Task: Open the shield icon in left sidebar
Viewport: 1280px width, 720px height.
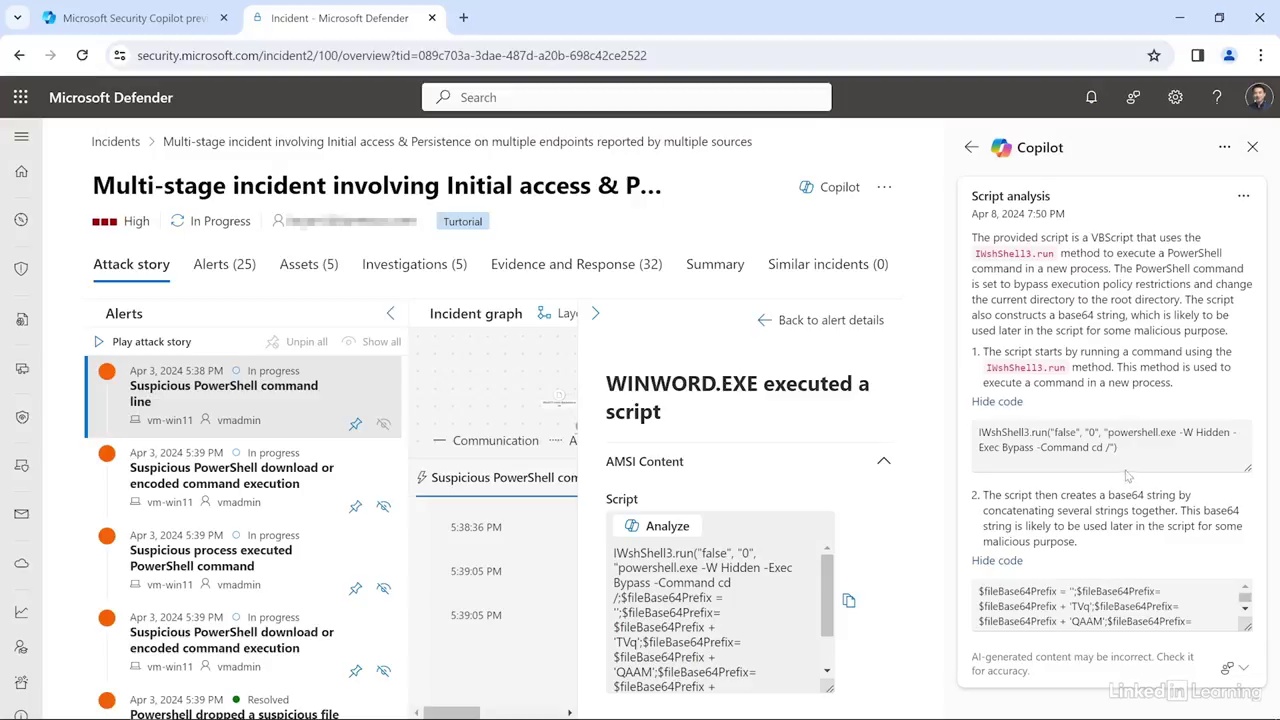Action: pyautogui.click(x=21, y=269)
